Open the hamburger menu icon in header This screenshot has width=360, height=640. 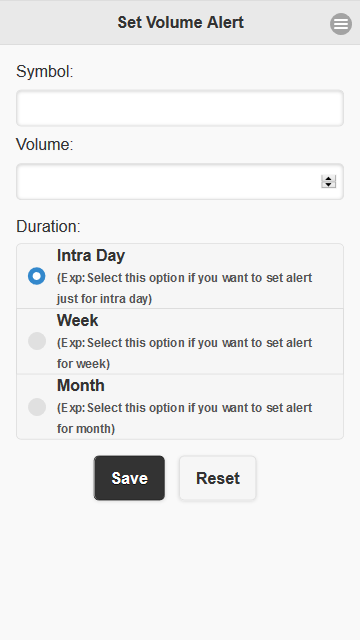pos(341,24)
